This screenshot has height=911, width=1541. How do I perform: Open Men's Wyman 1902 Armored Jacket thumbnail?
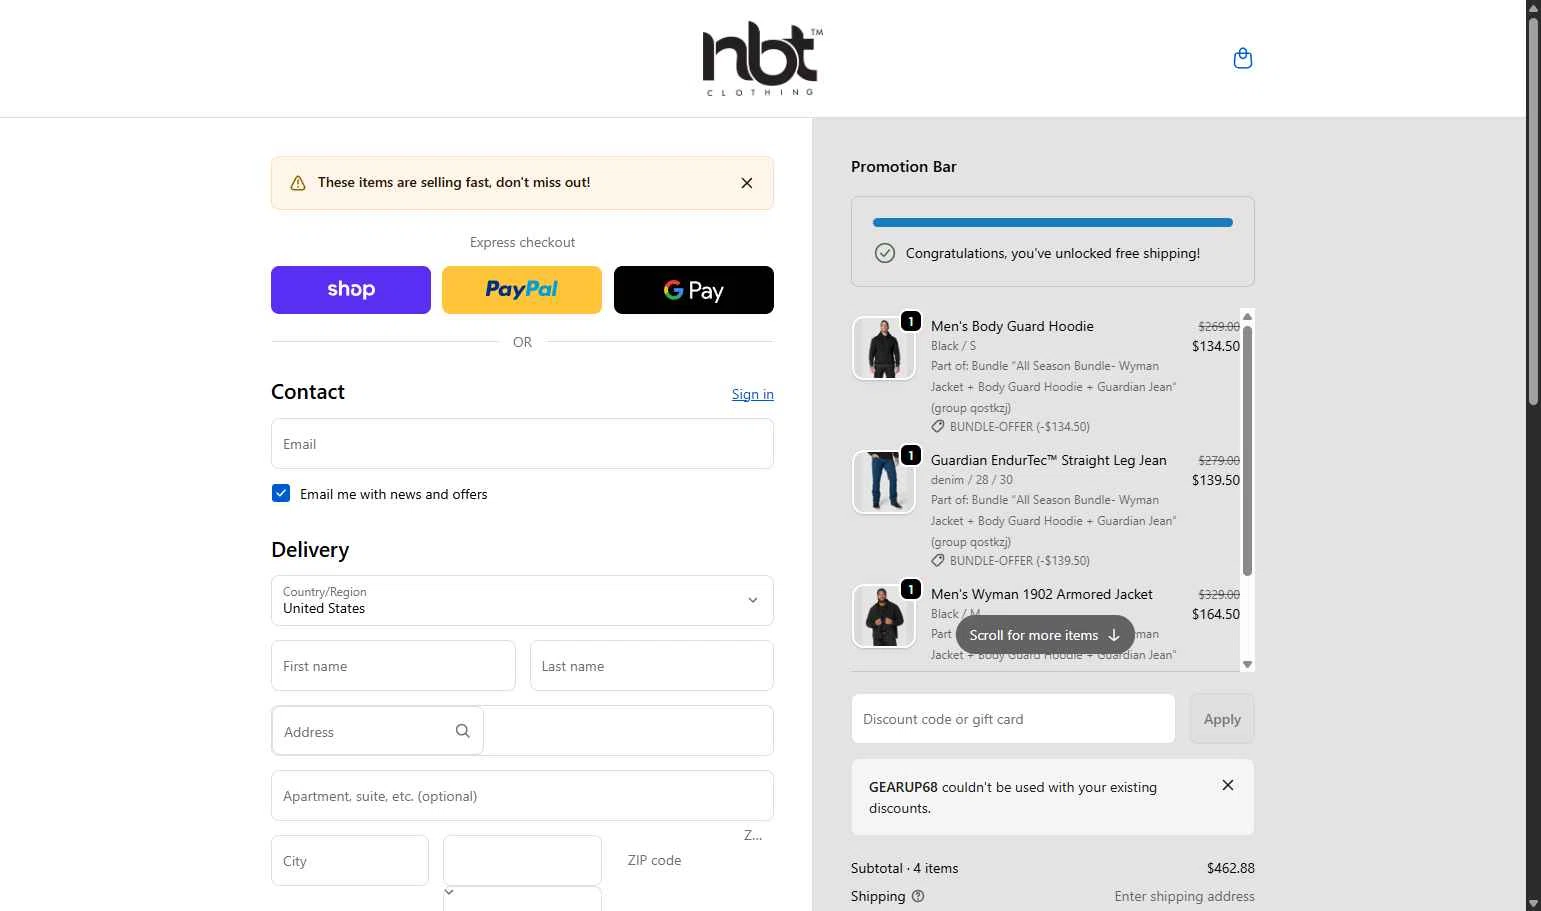[884, 616]
